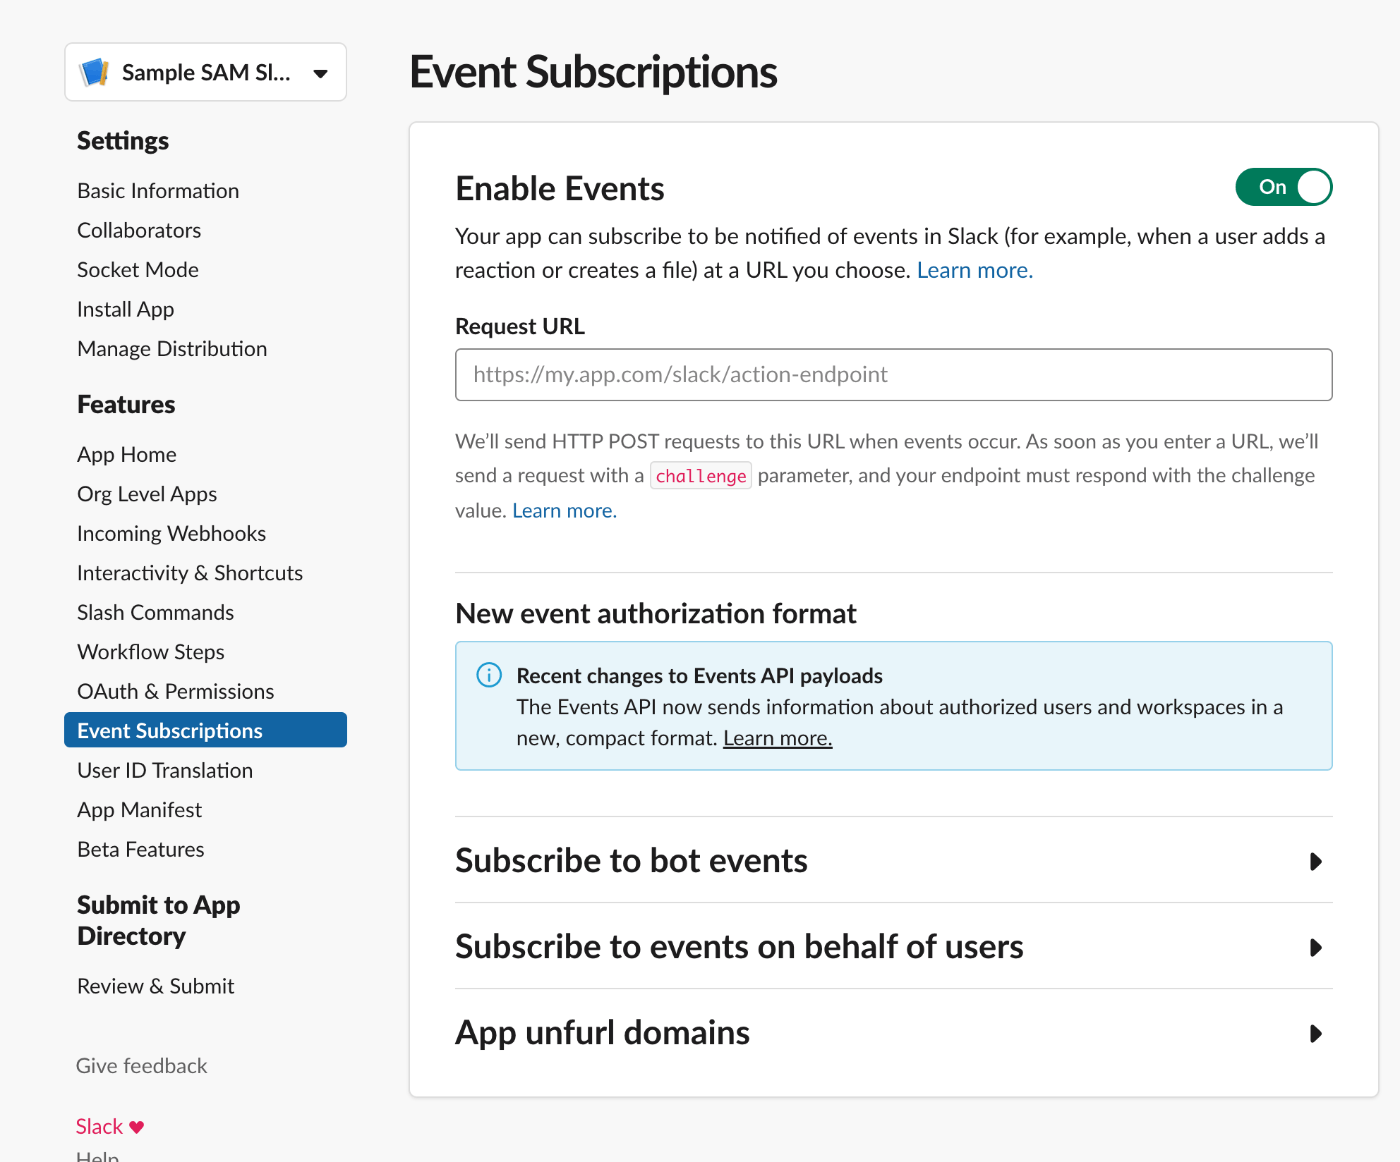Viewport: 1400px width, 1162px height.
Task: Go to Review & Submit page
Action: tap(156, 987)
